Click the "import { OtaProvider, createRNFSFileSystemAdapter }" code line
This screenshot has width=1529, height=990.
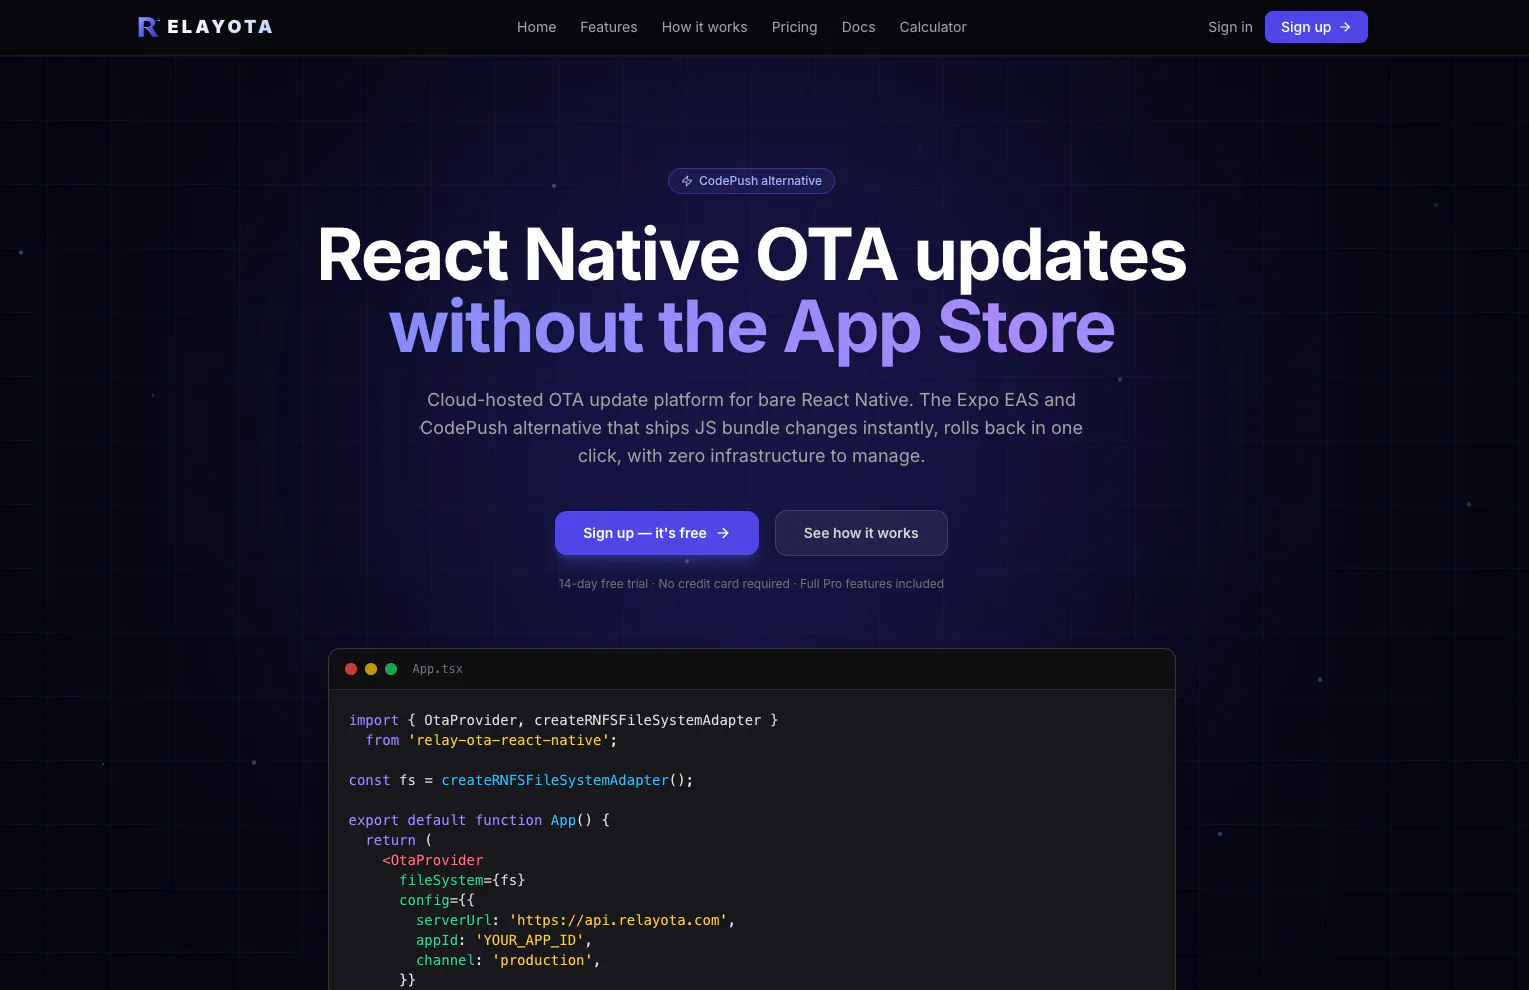563,720
